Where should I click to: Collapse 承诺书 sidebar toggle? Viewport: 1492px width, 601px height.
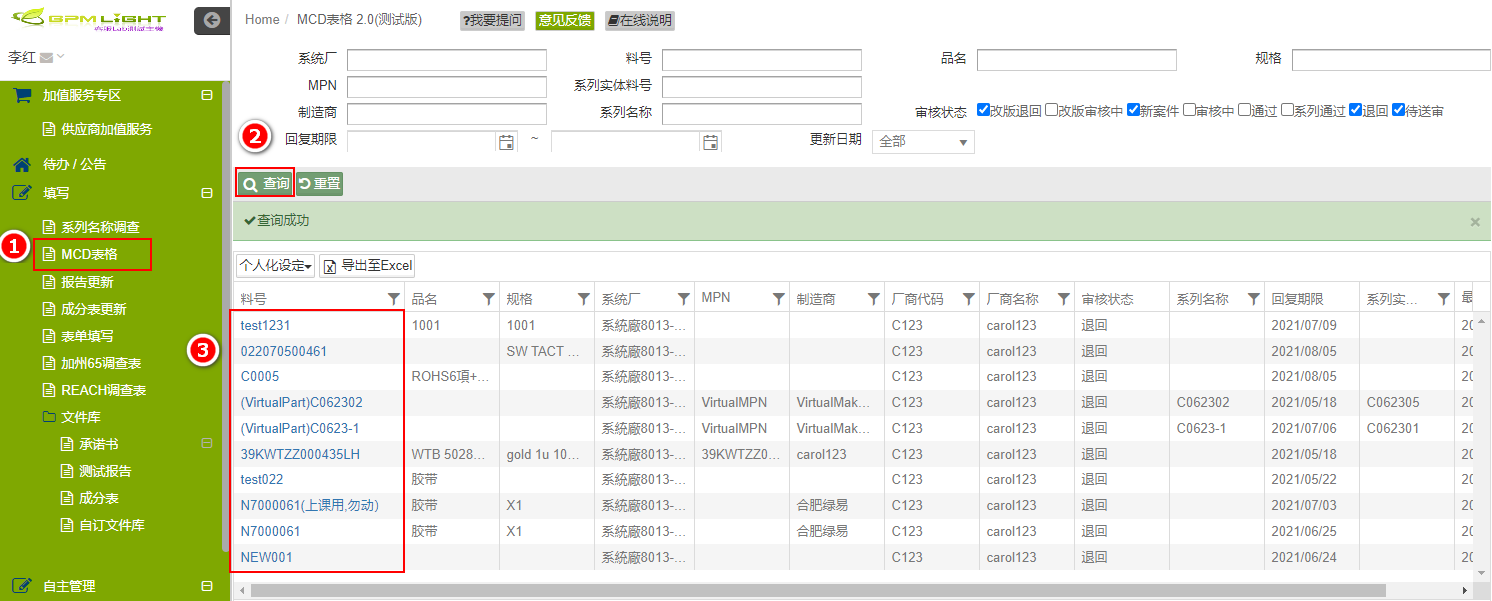tap(207, 443)
